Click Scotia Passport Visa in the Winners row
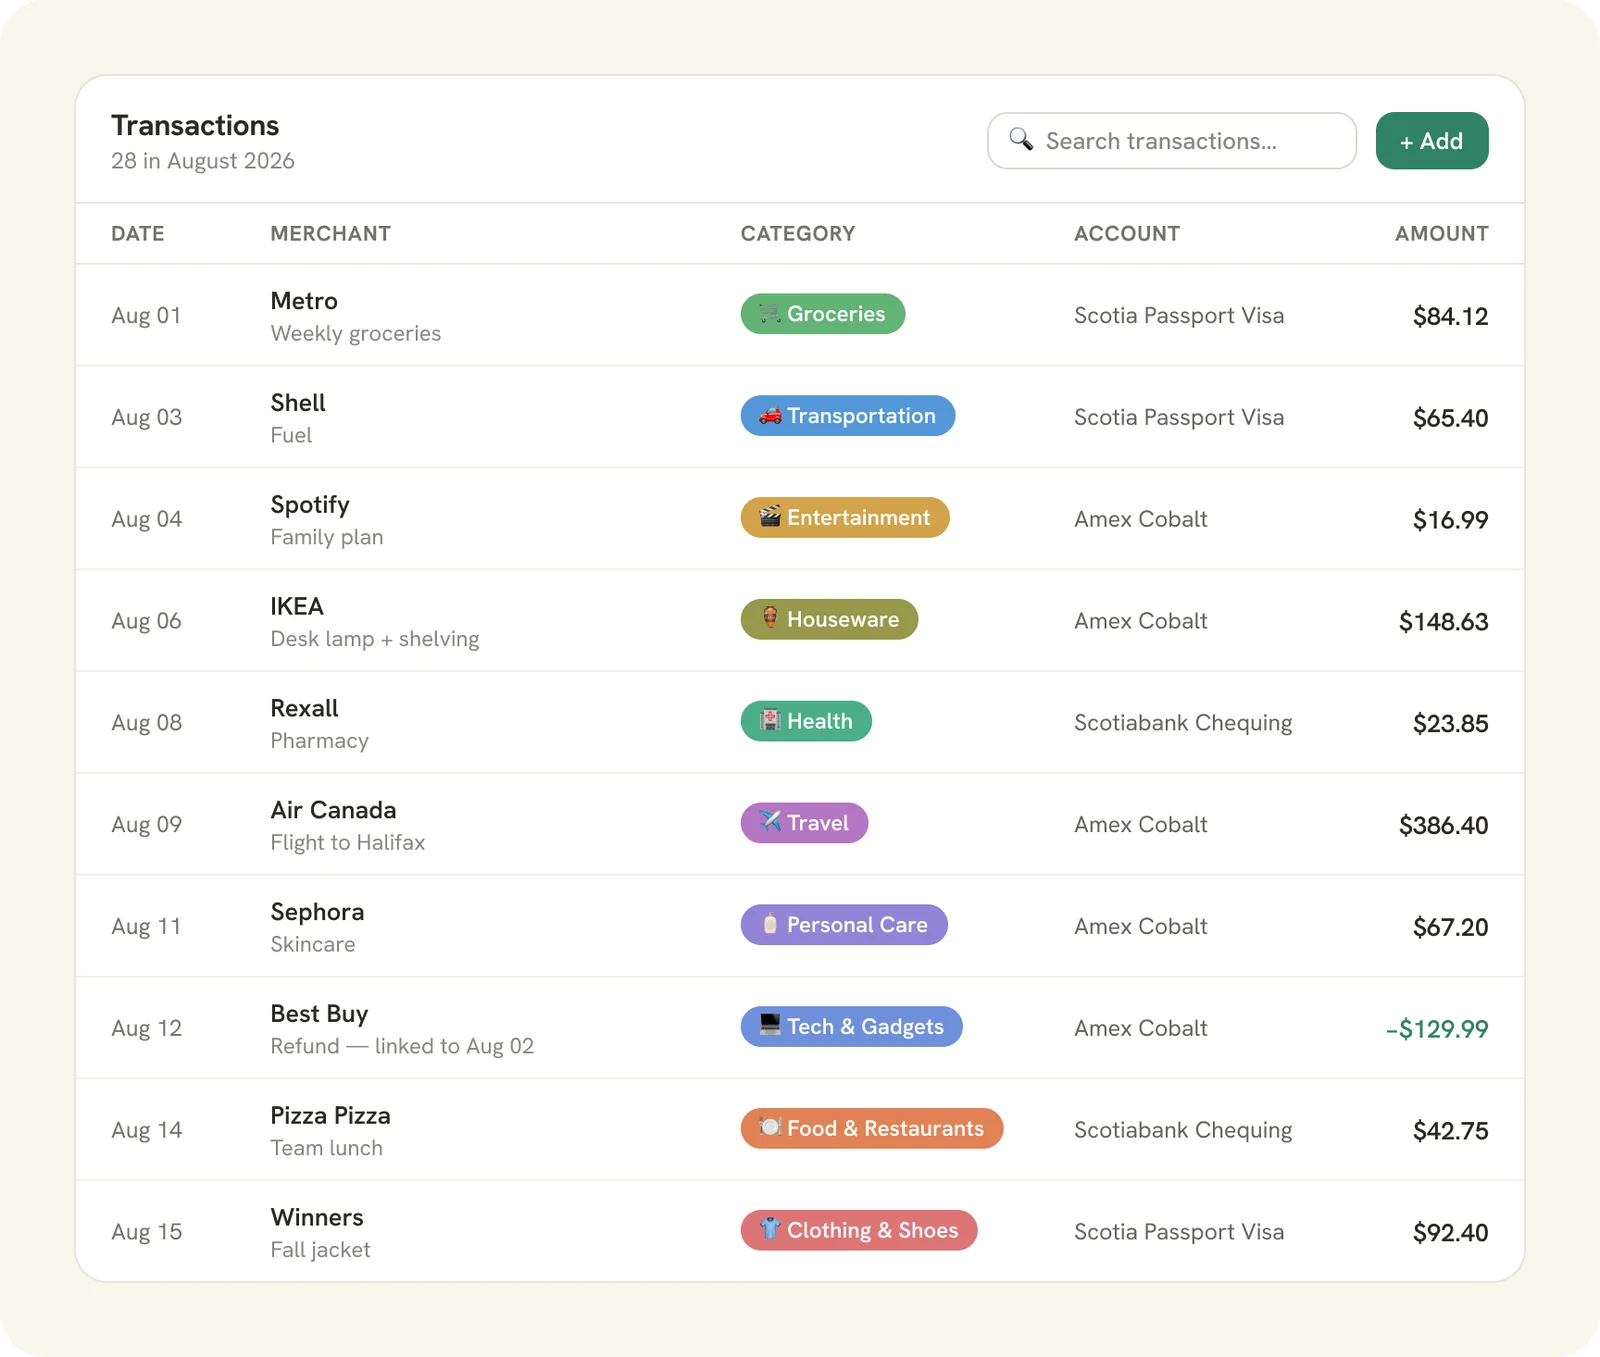 (1179, 1232)
